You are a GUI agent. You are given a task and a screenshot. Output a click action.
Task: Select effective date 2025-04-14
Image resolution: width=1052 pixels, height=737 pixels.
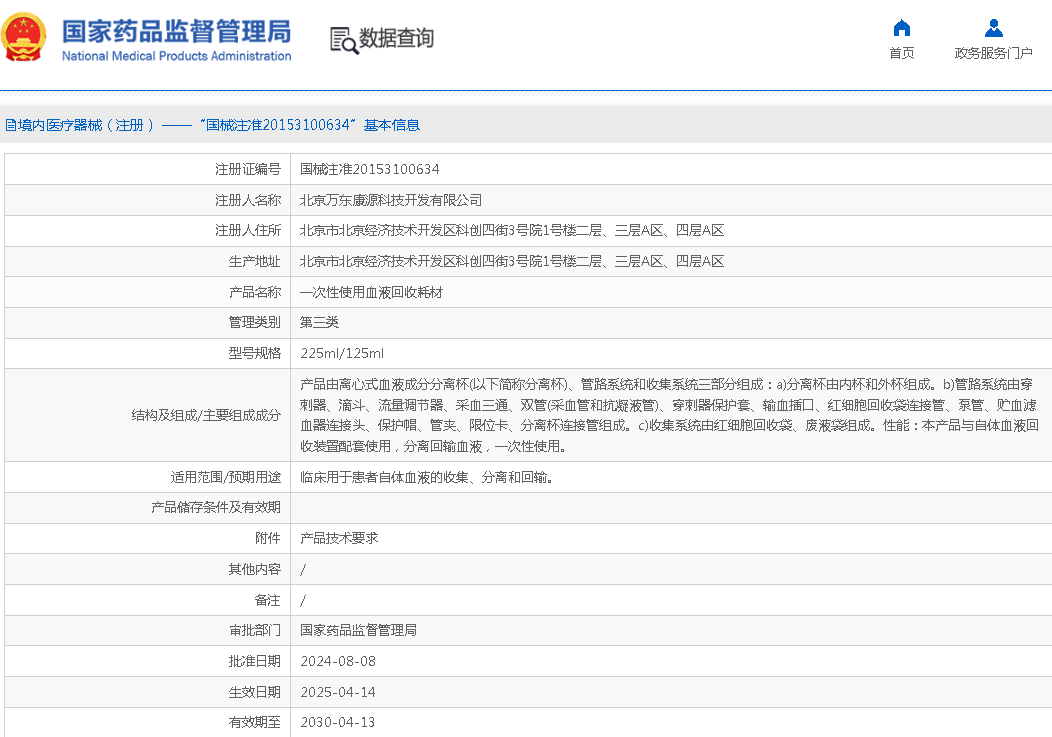click(338, 692)
